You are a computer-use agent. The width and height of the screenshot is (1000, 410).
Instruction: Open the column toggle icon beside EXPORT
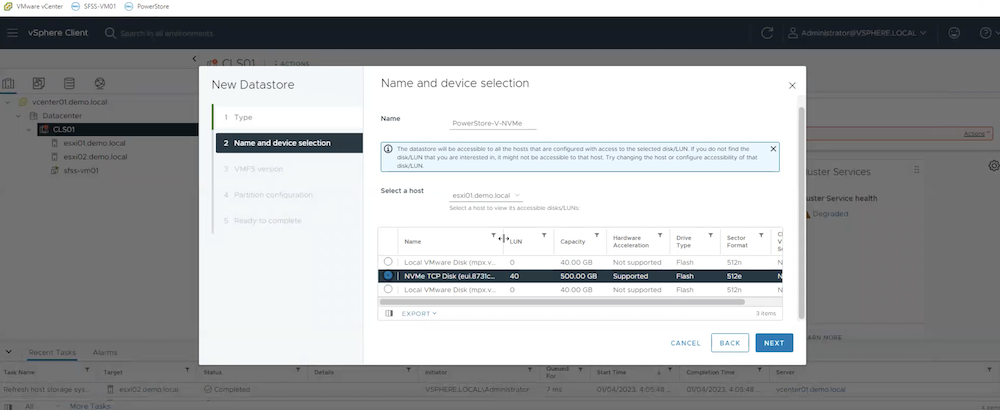389,313
